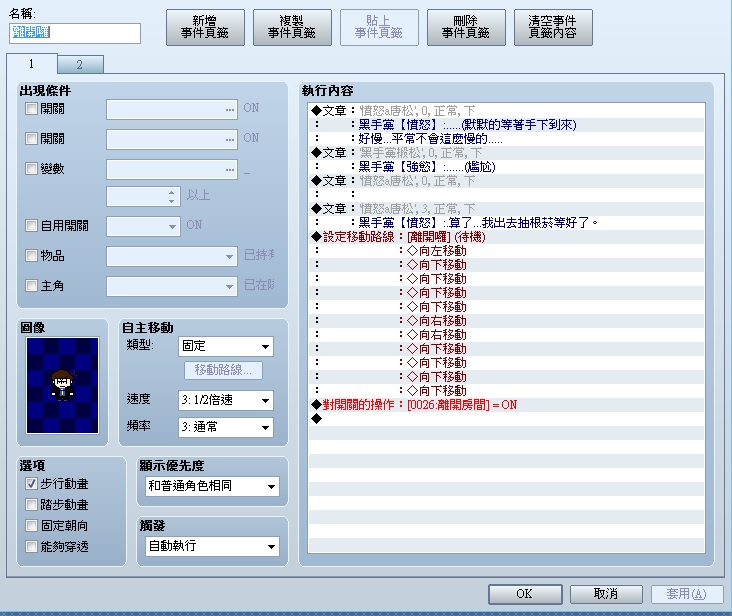Screen dimensions: 732x616
Task: Open the 物品 selection dropdown
Action: point(172,256)
